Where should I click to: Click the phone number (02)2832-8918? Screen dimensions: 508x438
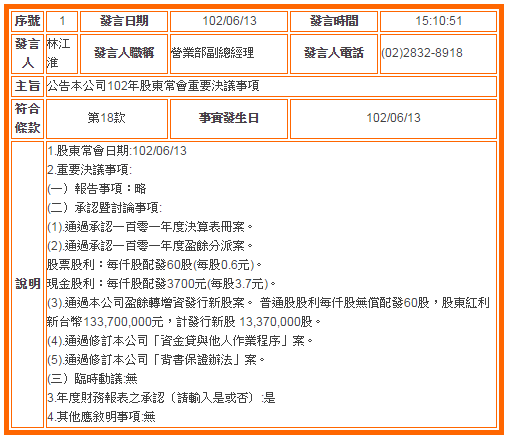pyautogui.click(x=422, y=53)
